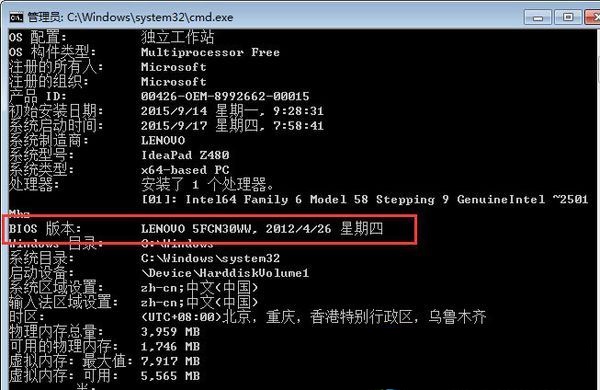Click the path 'C:\Windows\system32'
Screen dimensions: 600x390
click(x=210, y=258)
